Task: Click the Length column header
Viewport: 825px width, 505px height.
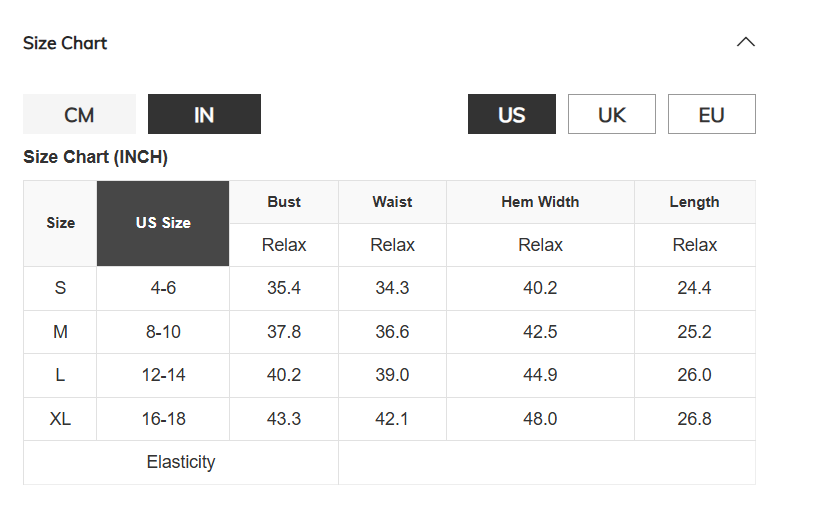Action: (x=695, y=202)
